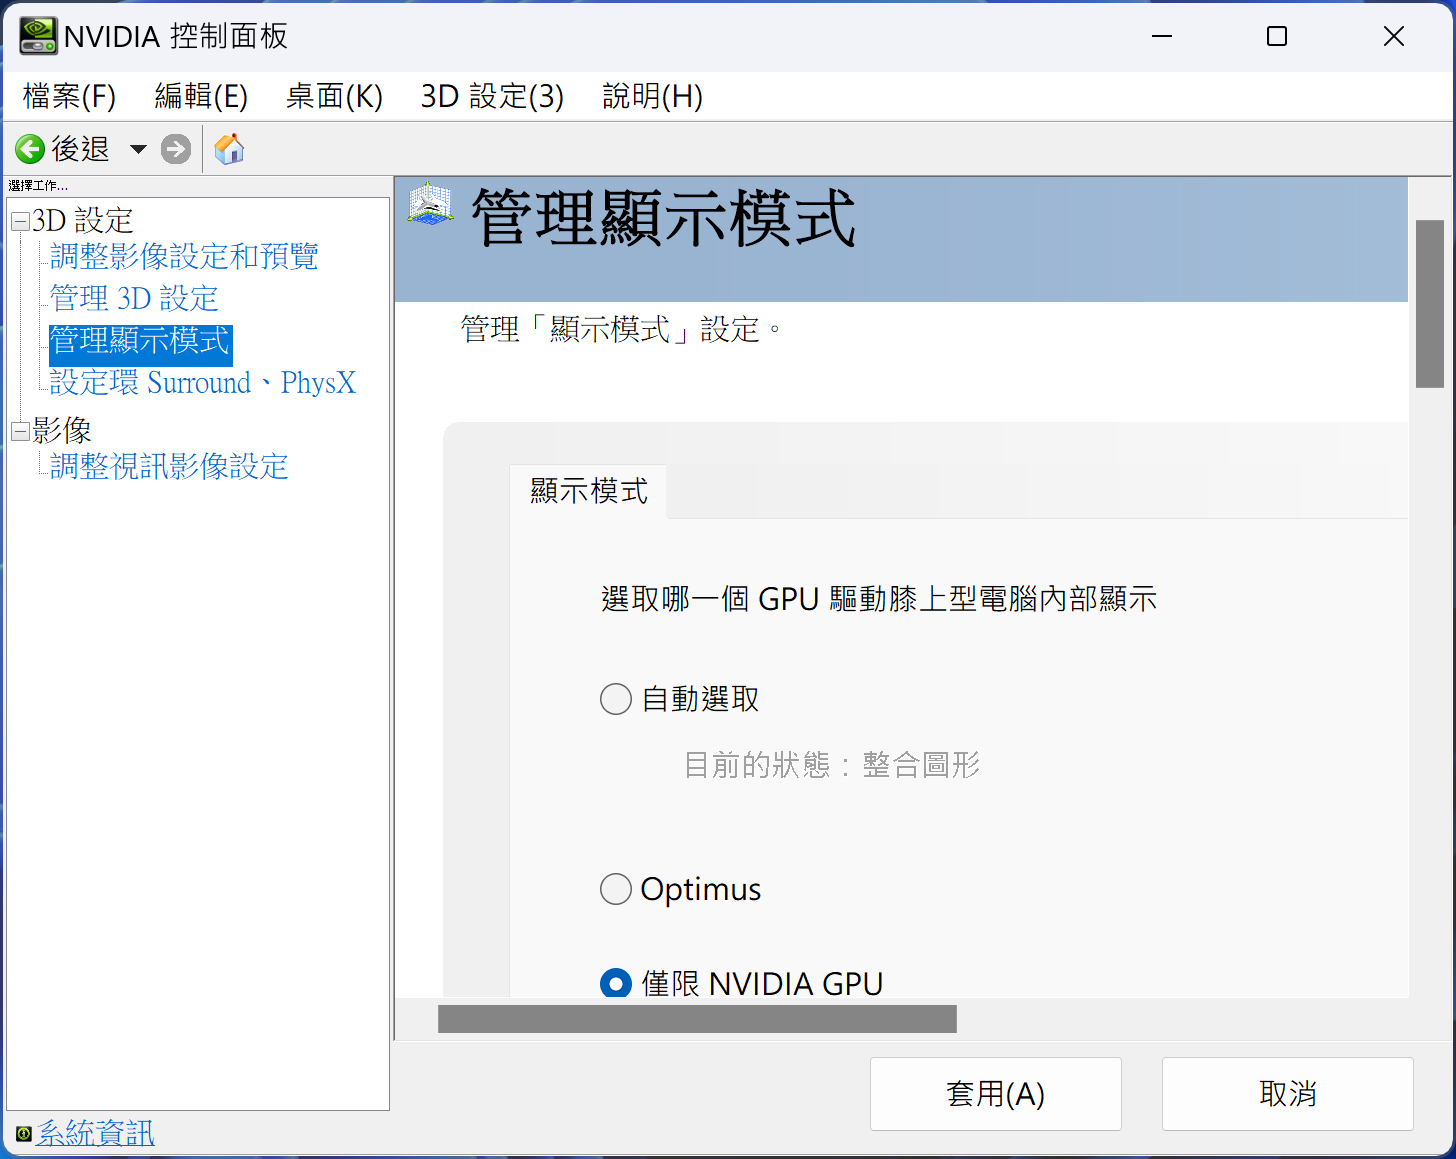Open the 3D 設定(3) menu
Viewport: 1456px width, 1159px height.
(x=492, y=97)
